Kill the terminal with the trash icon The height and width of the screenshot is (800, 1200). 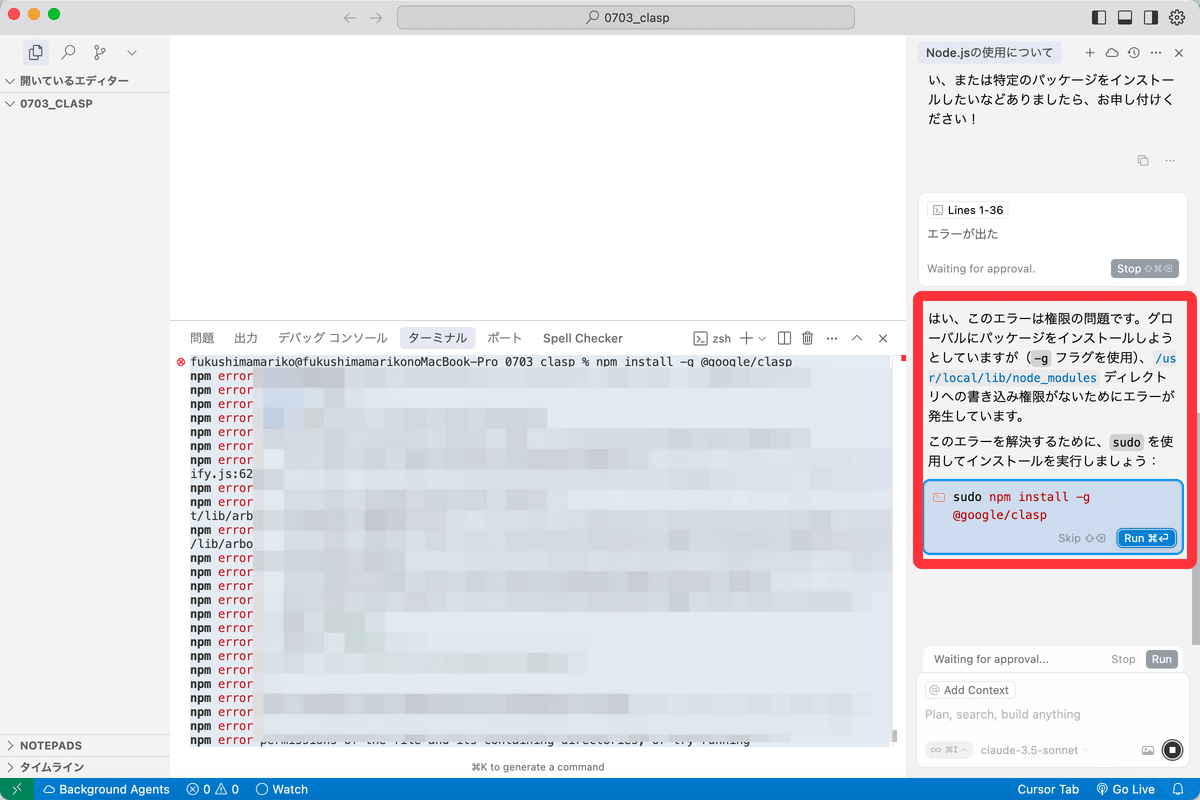[807, 338]
